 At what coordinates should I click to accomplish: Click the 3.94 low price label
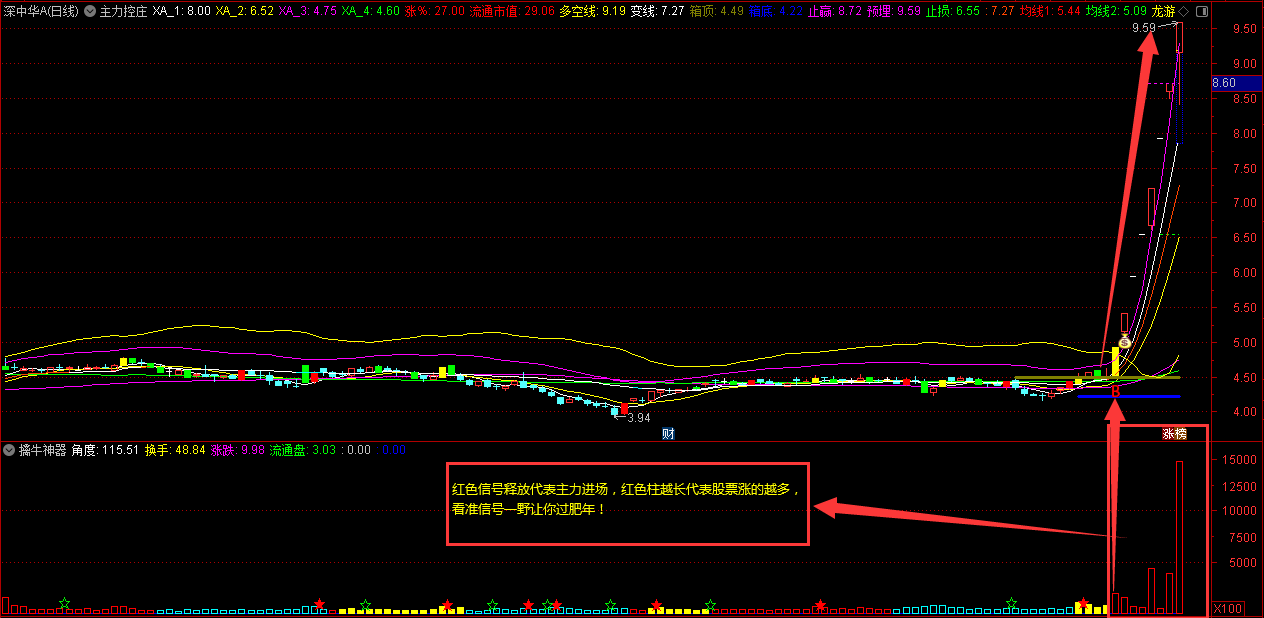click(638, 418)
